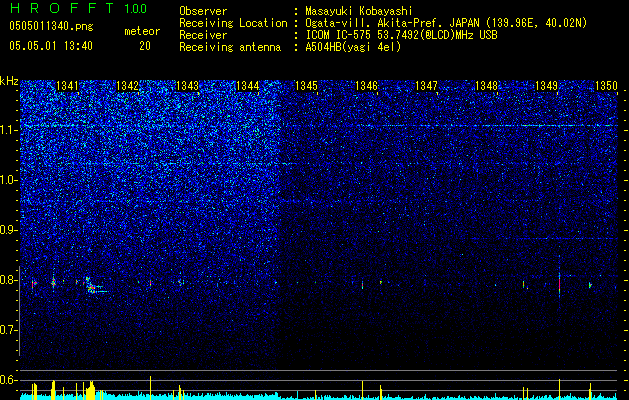
Task: Click the 1345 time marker
Action: tap(306, 86)
